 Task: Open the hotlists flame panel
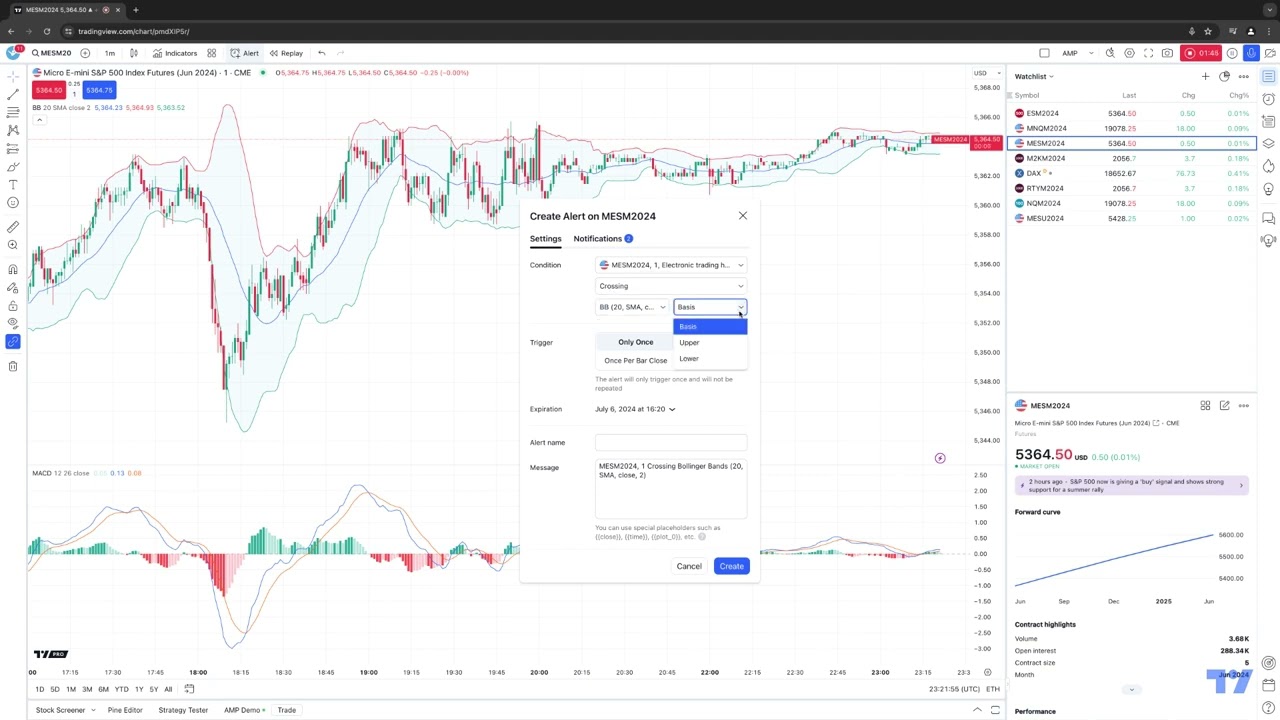pos(1268,165)
